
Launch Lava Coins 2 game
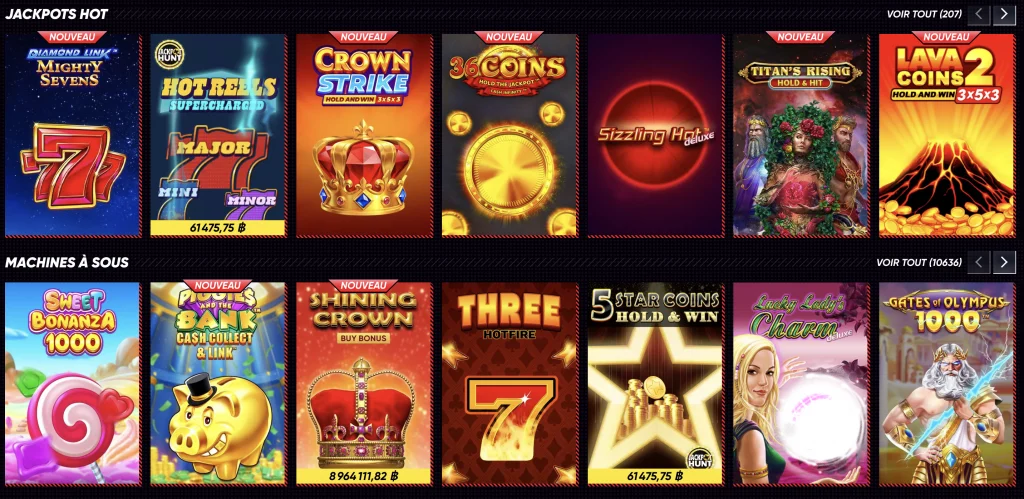coord(947,135)
